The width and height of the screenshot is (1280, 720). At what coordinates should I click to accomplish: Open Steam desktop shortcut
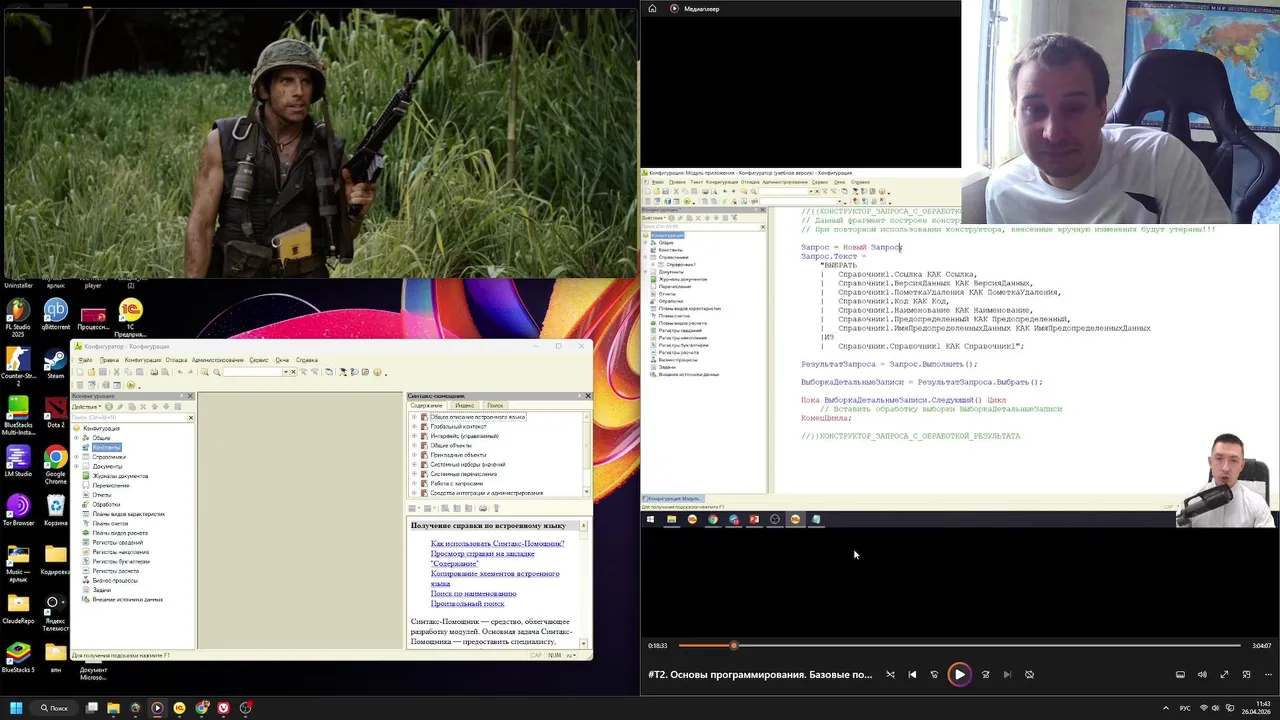[56, 365]
